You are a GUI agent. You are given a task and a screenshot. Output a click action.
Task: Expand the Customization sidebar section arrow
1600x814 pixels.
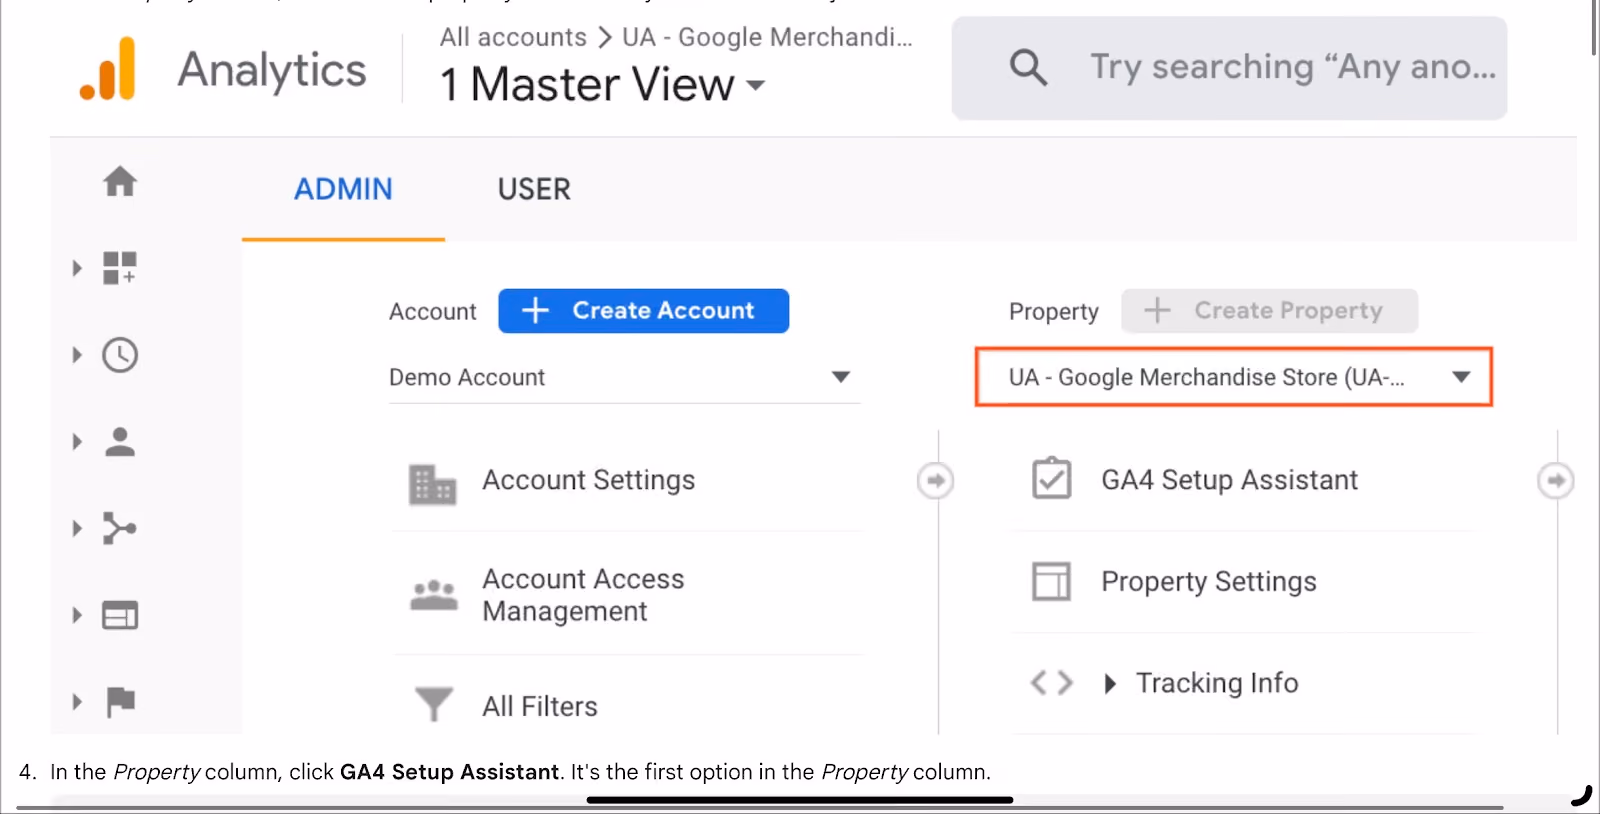77,268
